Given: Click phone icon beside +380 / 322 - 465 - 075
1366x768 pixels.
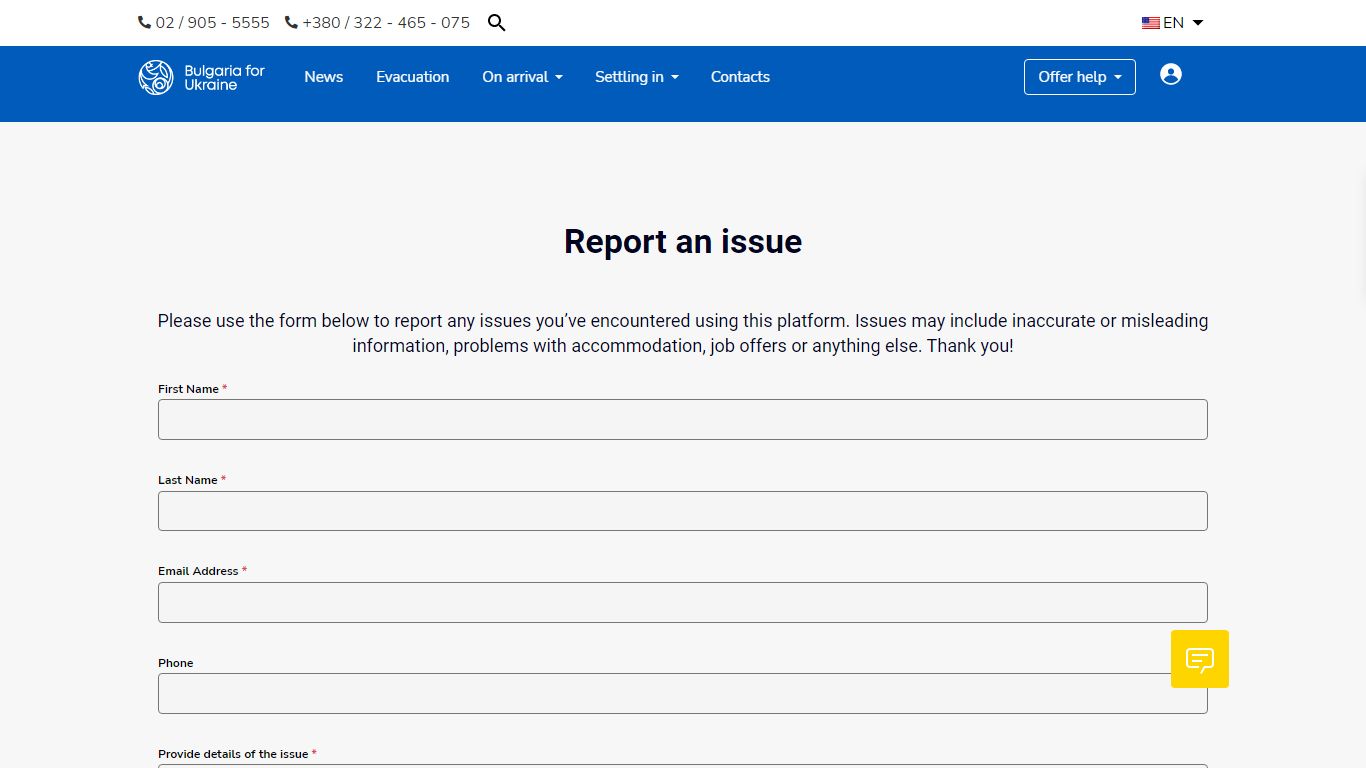Looking at the screenshot, I should tap(291, 22).
